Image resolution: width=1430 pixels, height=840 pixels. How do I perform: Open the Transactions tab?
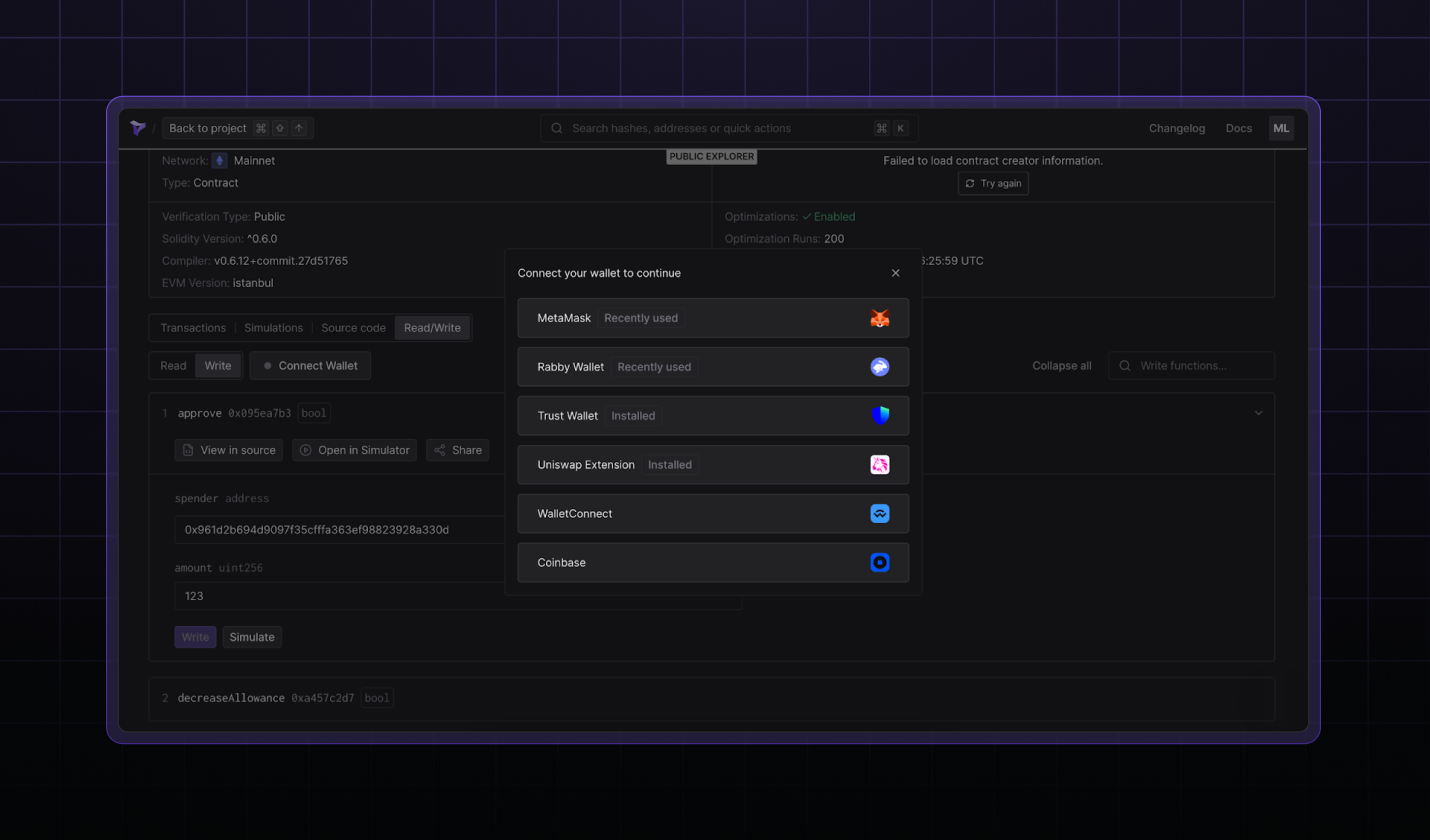pos(193,328)
